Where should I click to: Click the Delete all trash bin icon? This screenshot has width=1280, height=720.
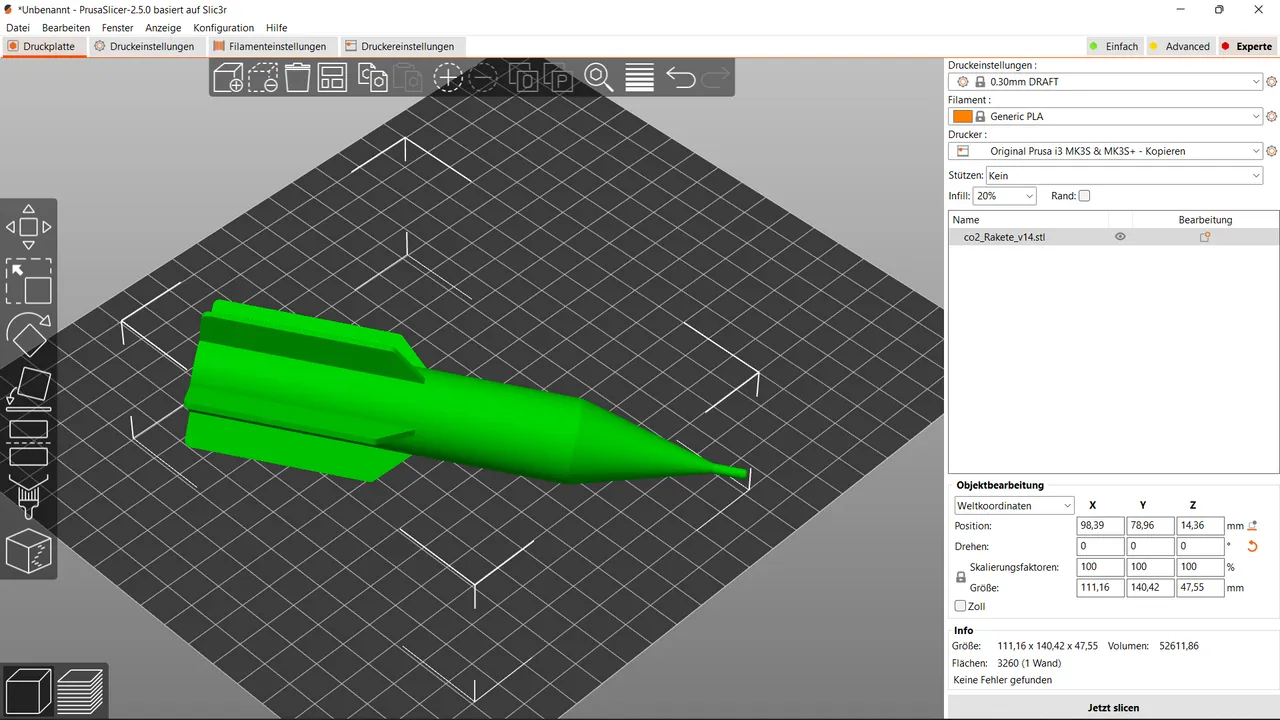tap(297, 77)
